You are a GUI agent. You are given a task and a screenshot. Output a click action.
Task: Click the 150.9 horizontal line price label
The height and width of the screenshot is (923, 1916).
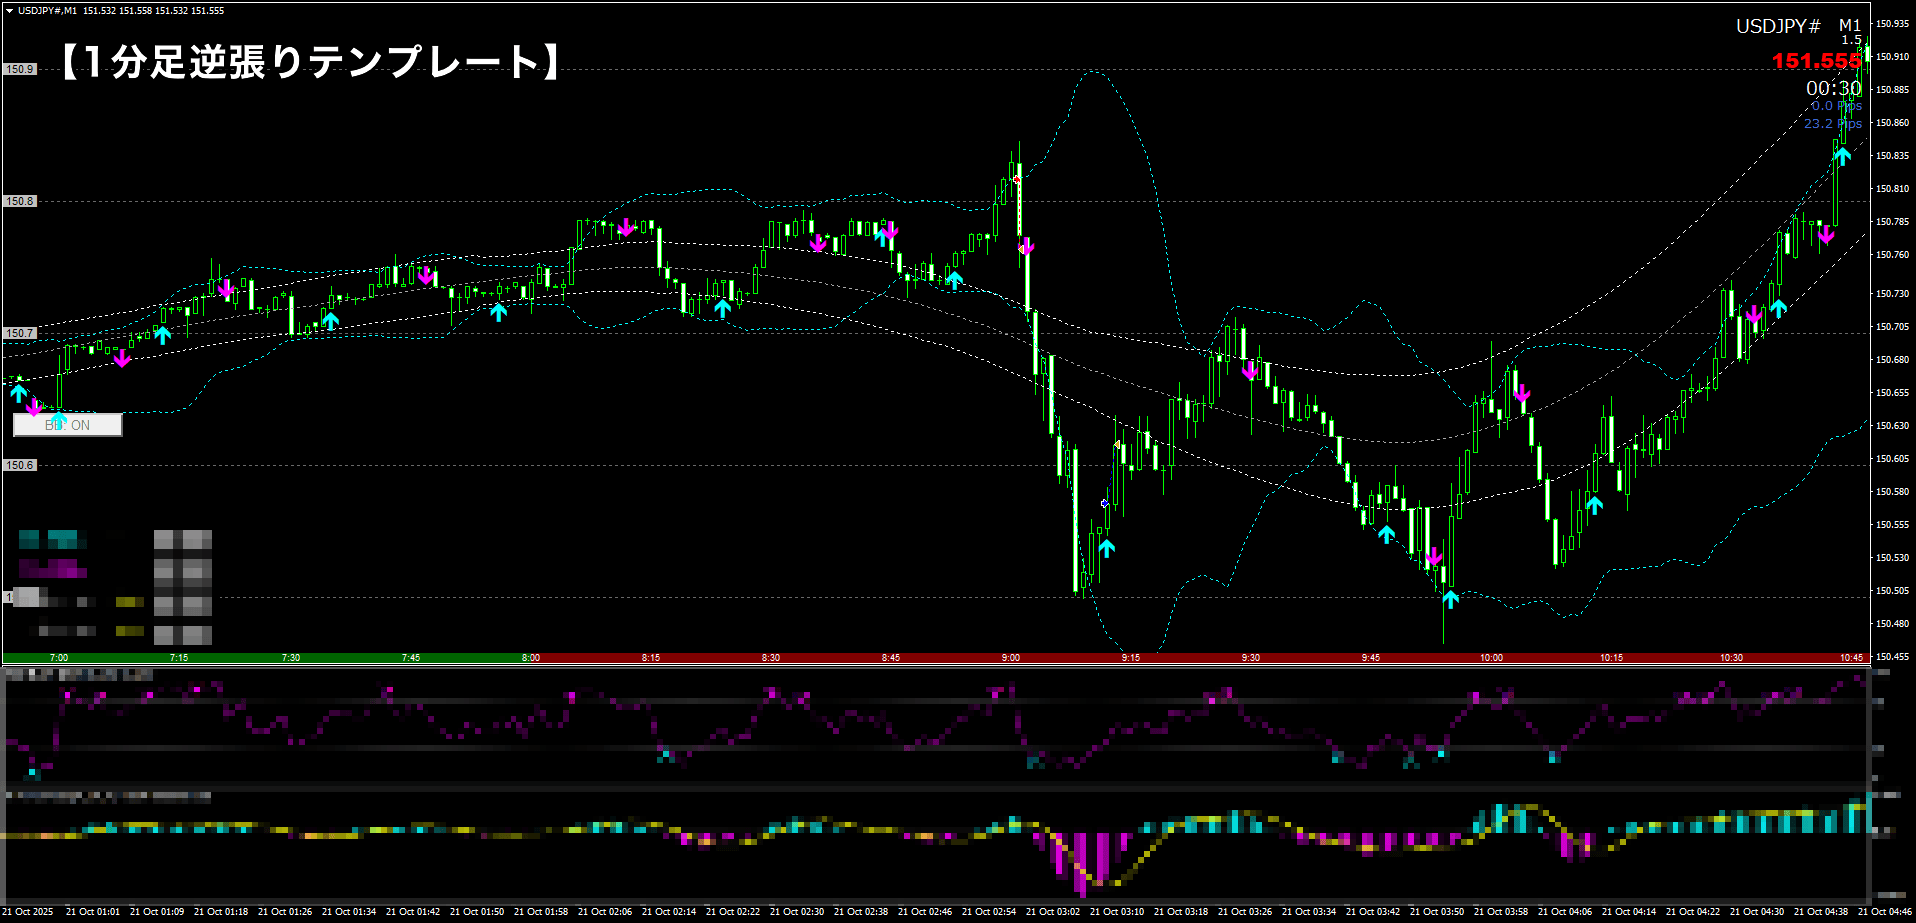pos(20,69)
